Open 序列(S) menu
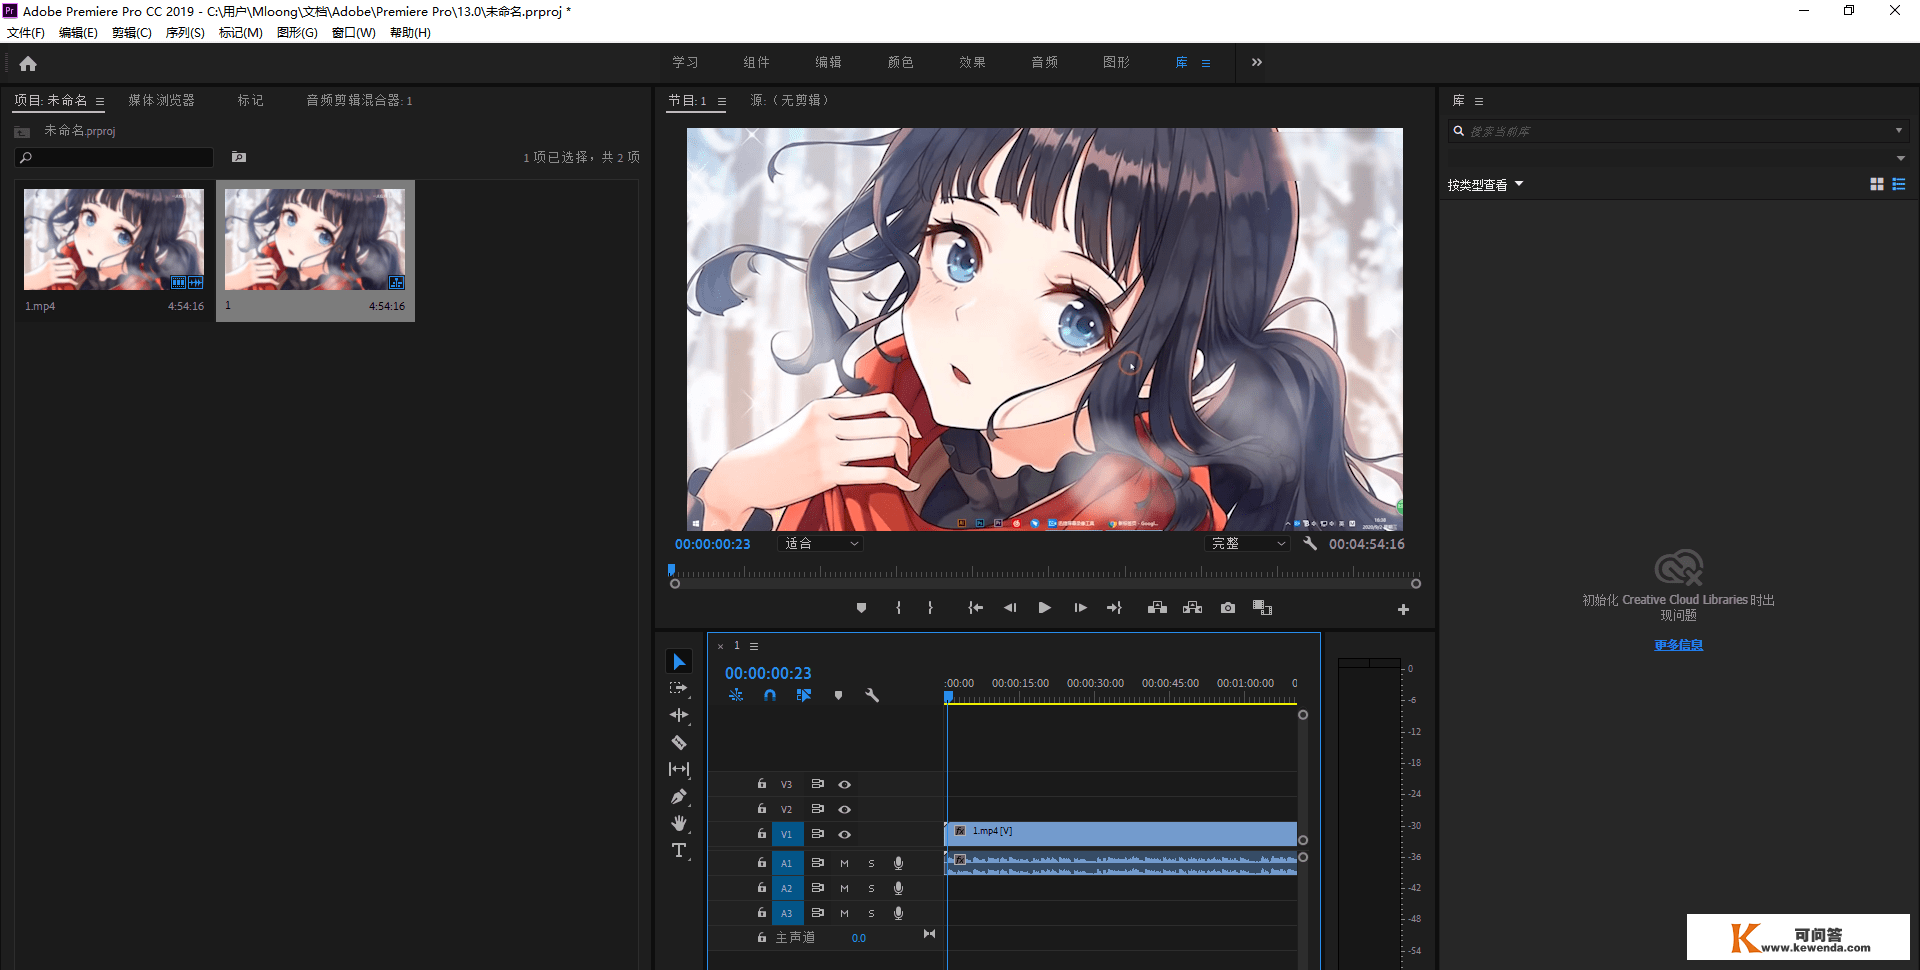Viewport: 1920px width, 970px height. click(x=185, y=33)
